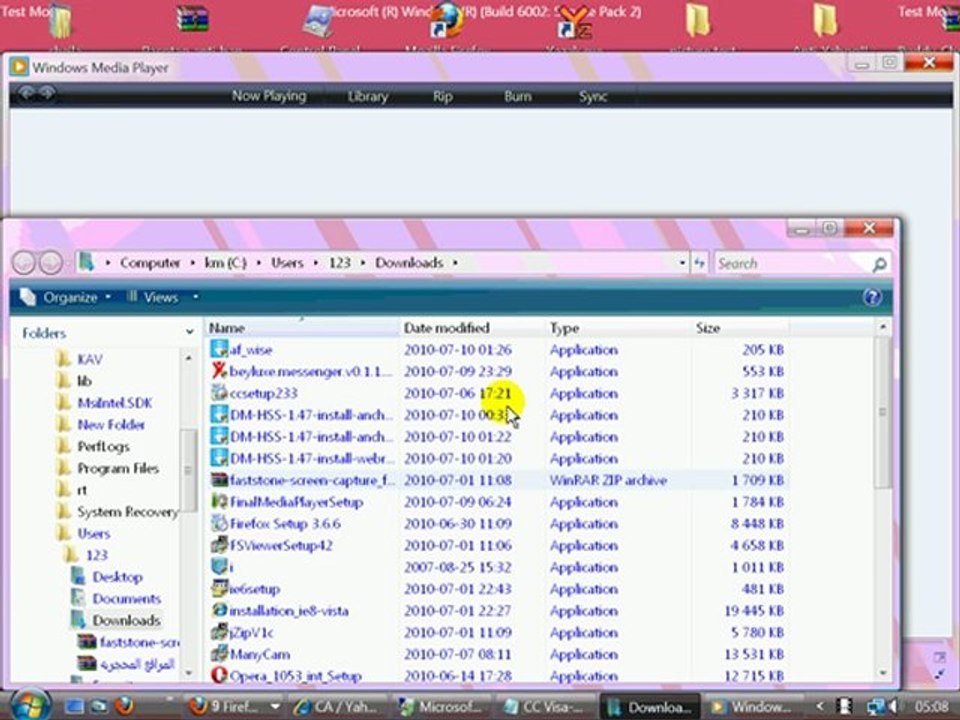Switch to CC Visa taskbar button
Screen dimensions: 960x720
tap(546, 707)
